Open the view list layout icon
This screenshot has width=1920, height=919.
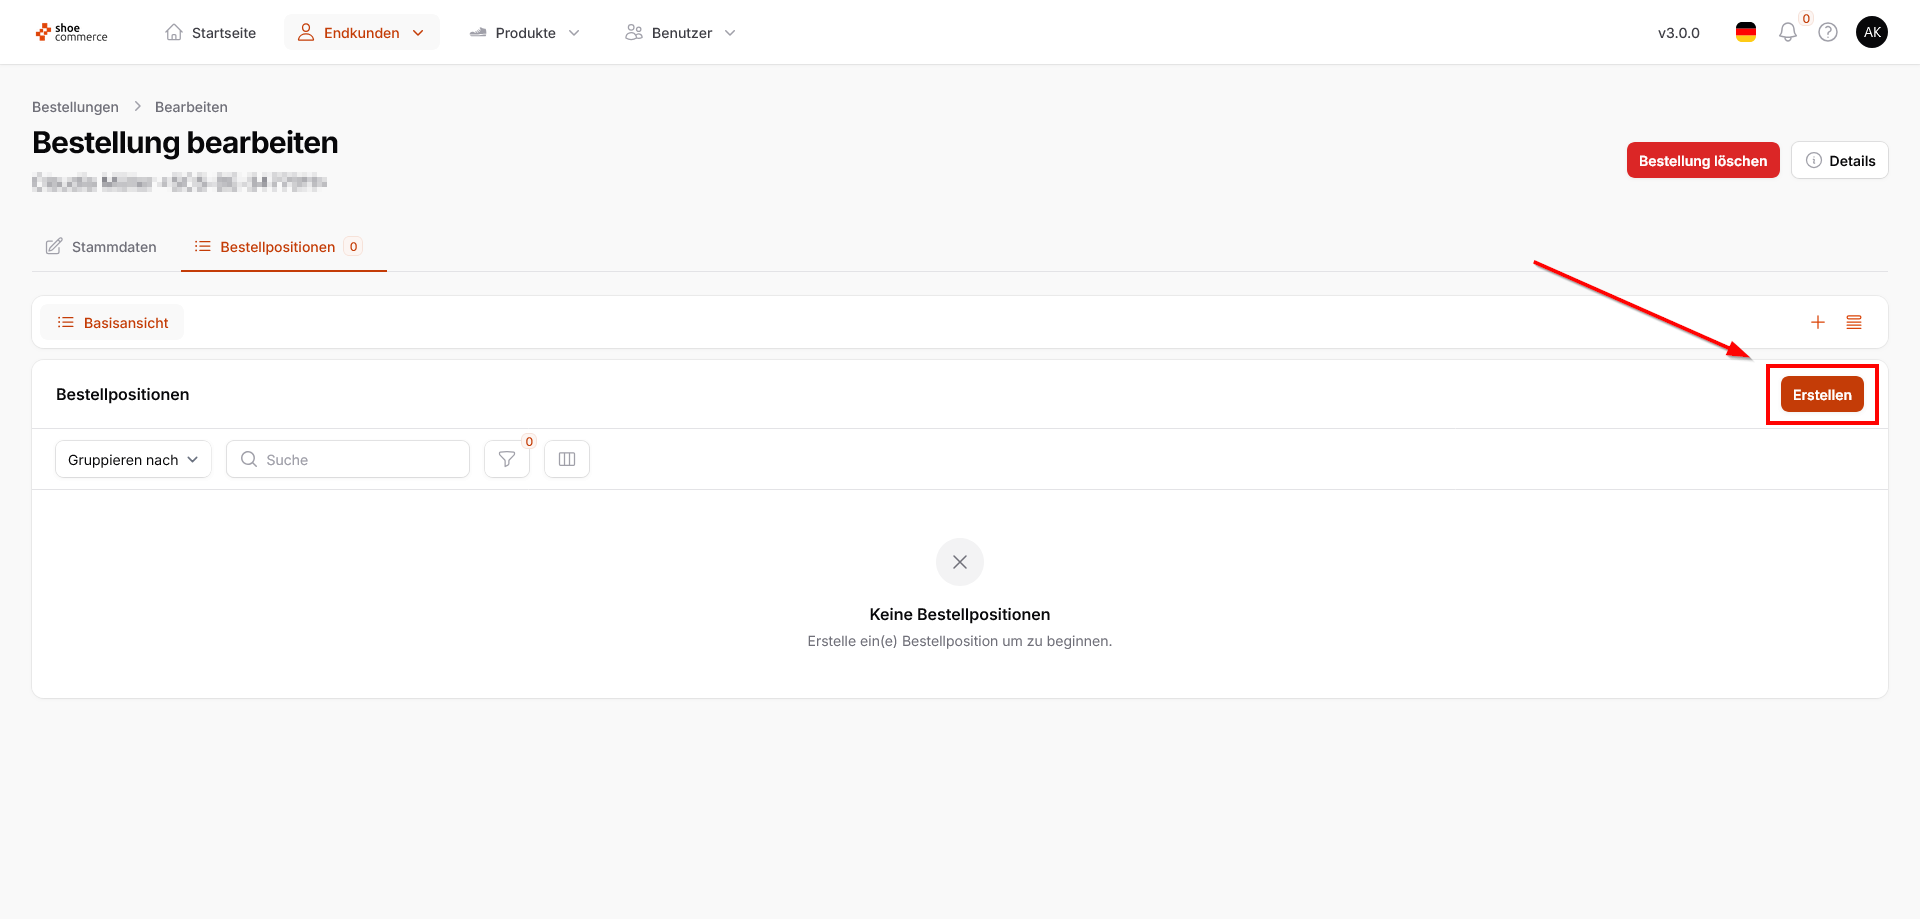tap(1854, 322)
